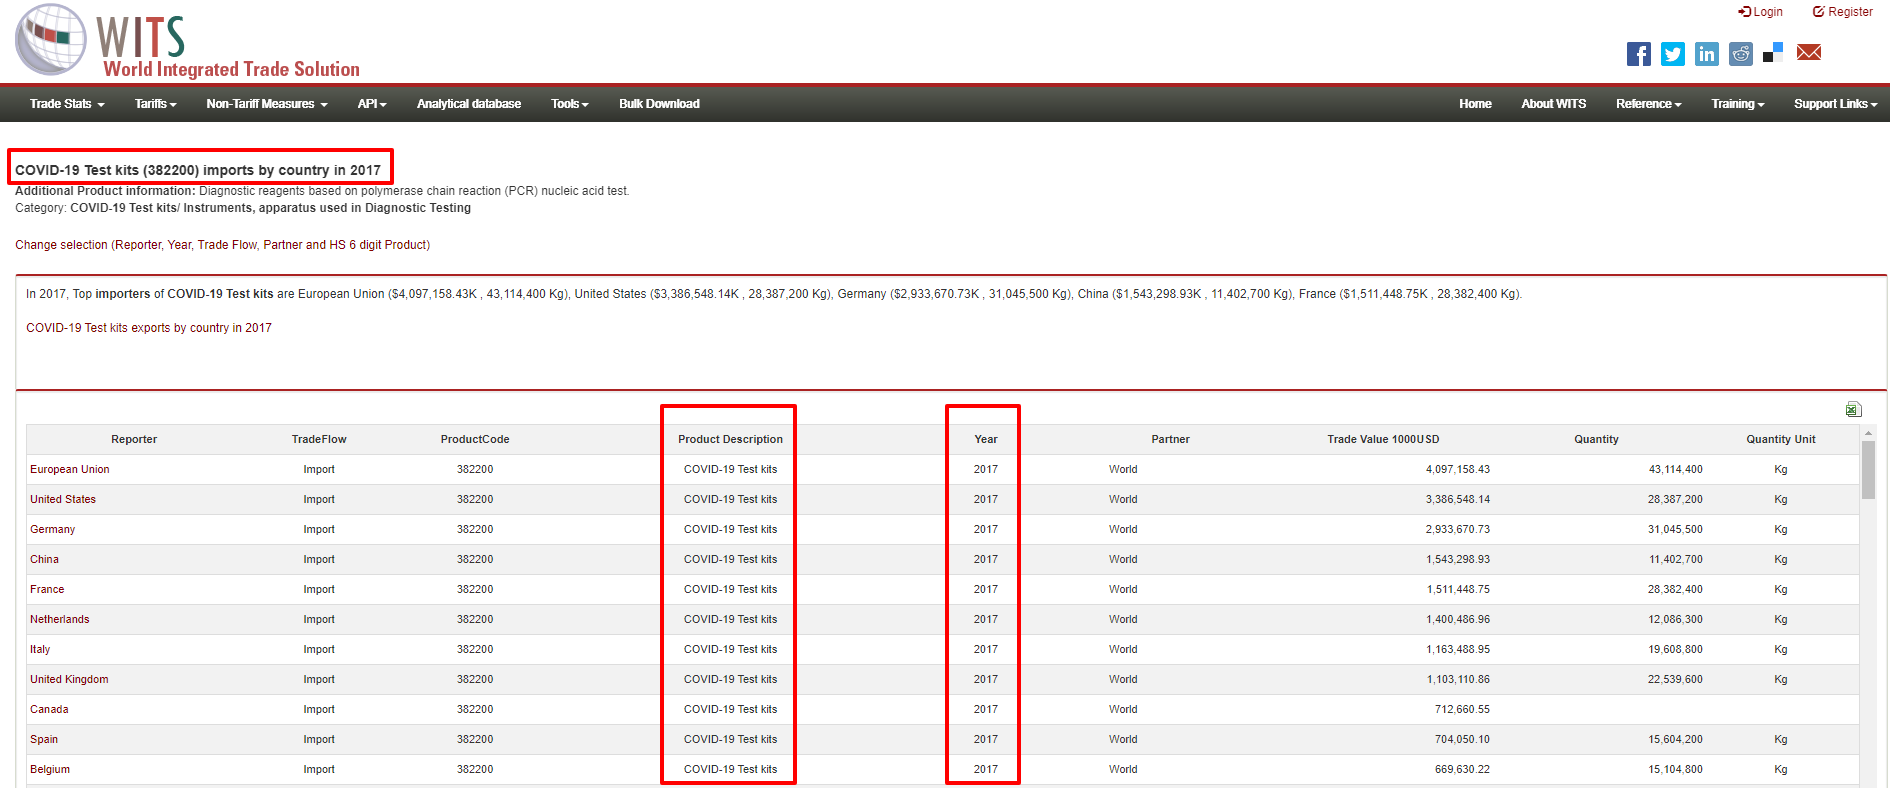1890x788 pixels.
Task: Open COVID-19 Test kits exports by country link
Action: pyautogui.click(x=149, y=328)
